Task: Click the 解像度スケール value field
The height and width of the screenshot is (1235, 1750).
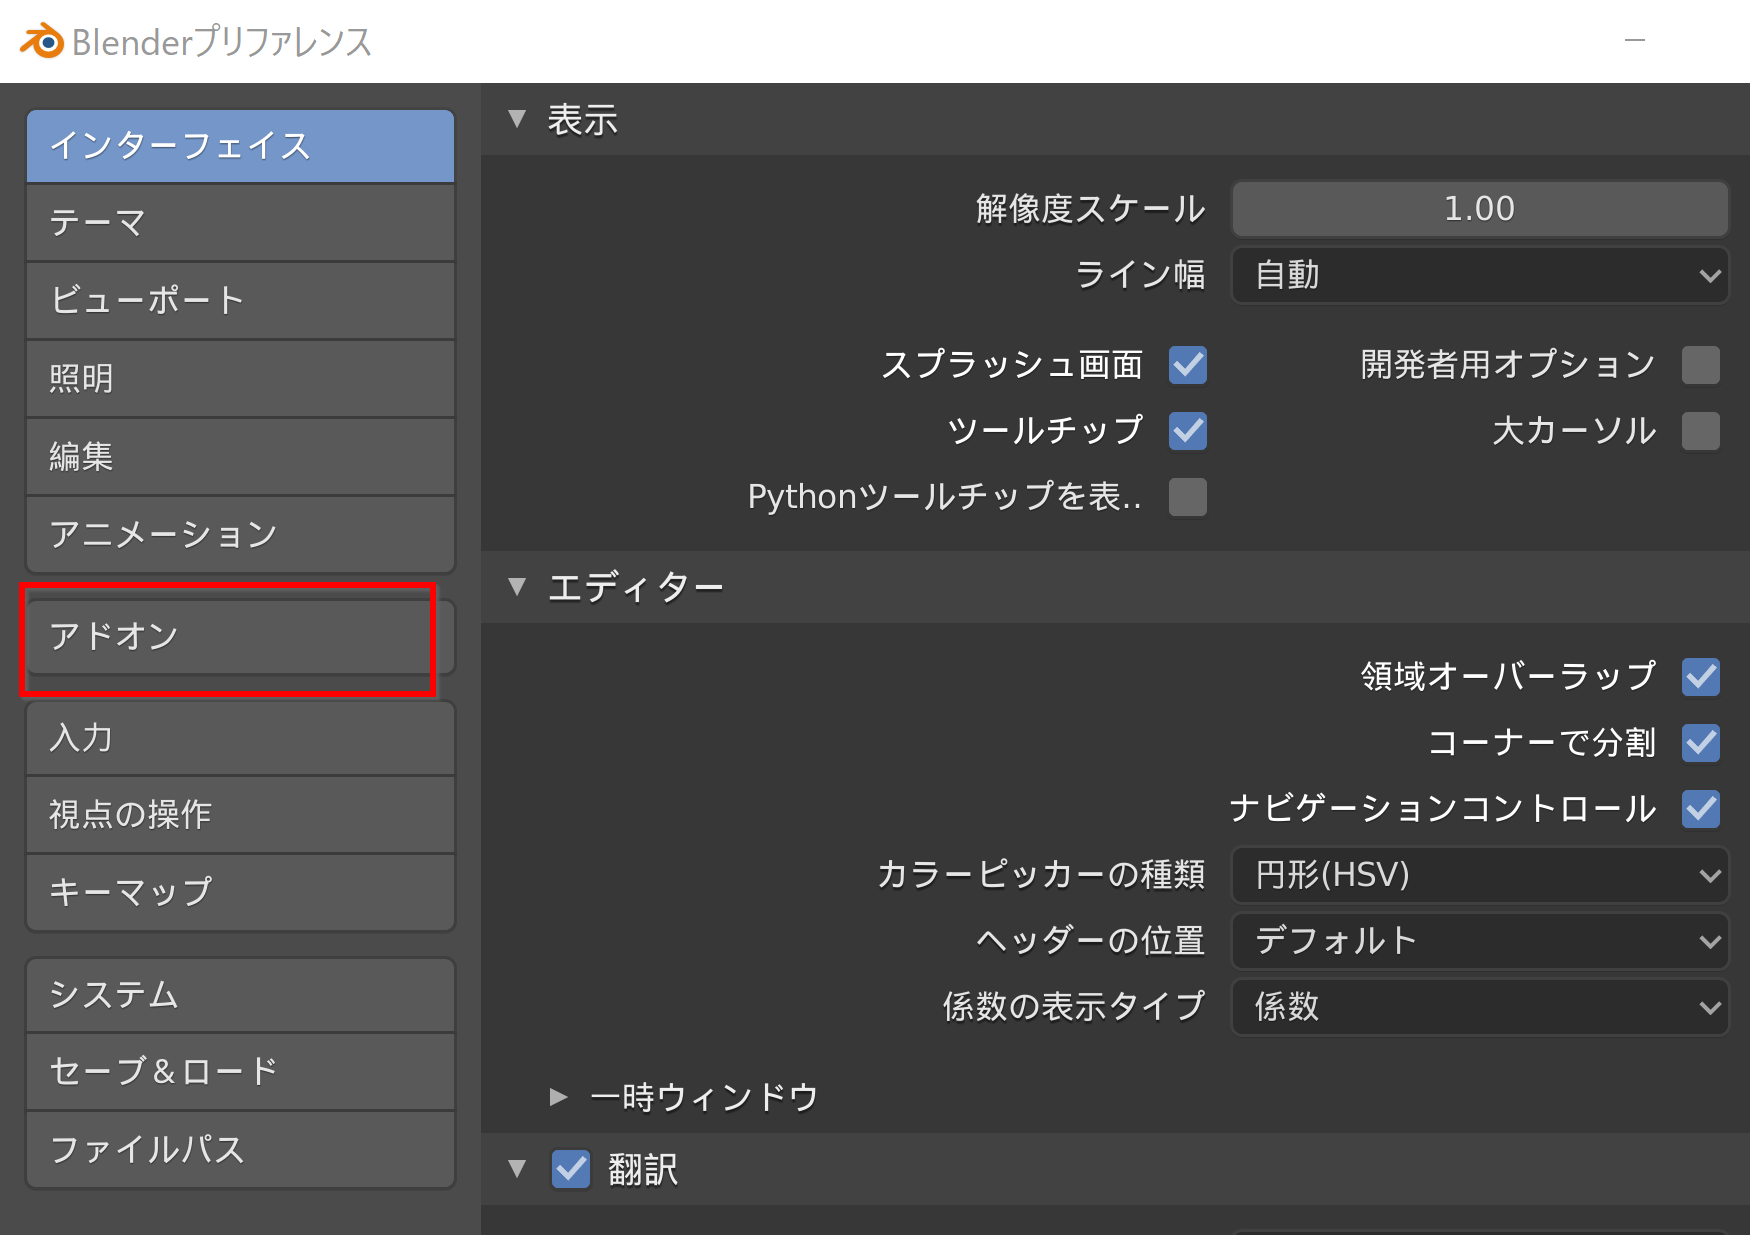Action: [1480, 208]
